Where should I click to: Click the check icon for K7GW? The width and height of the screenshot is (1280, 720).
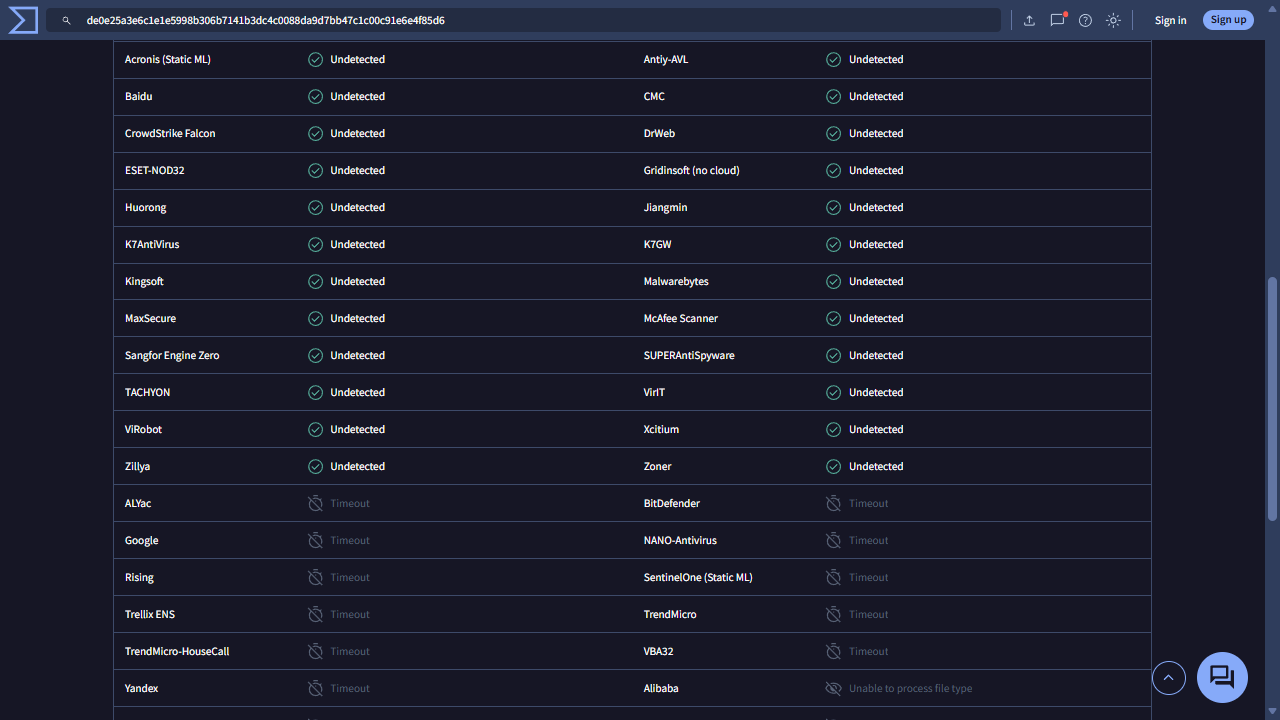click(833, 245)
